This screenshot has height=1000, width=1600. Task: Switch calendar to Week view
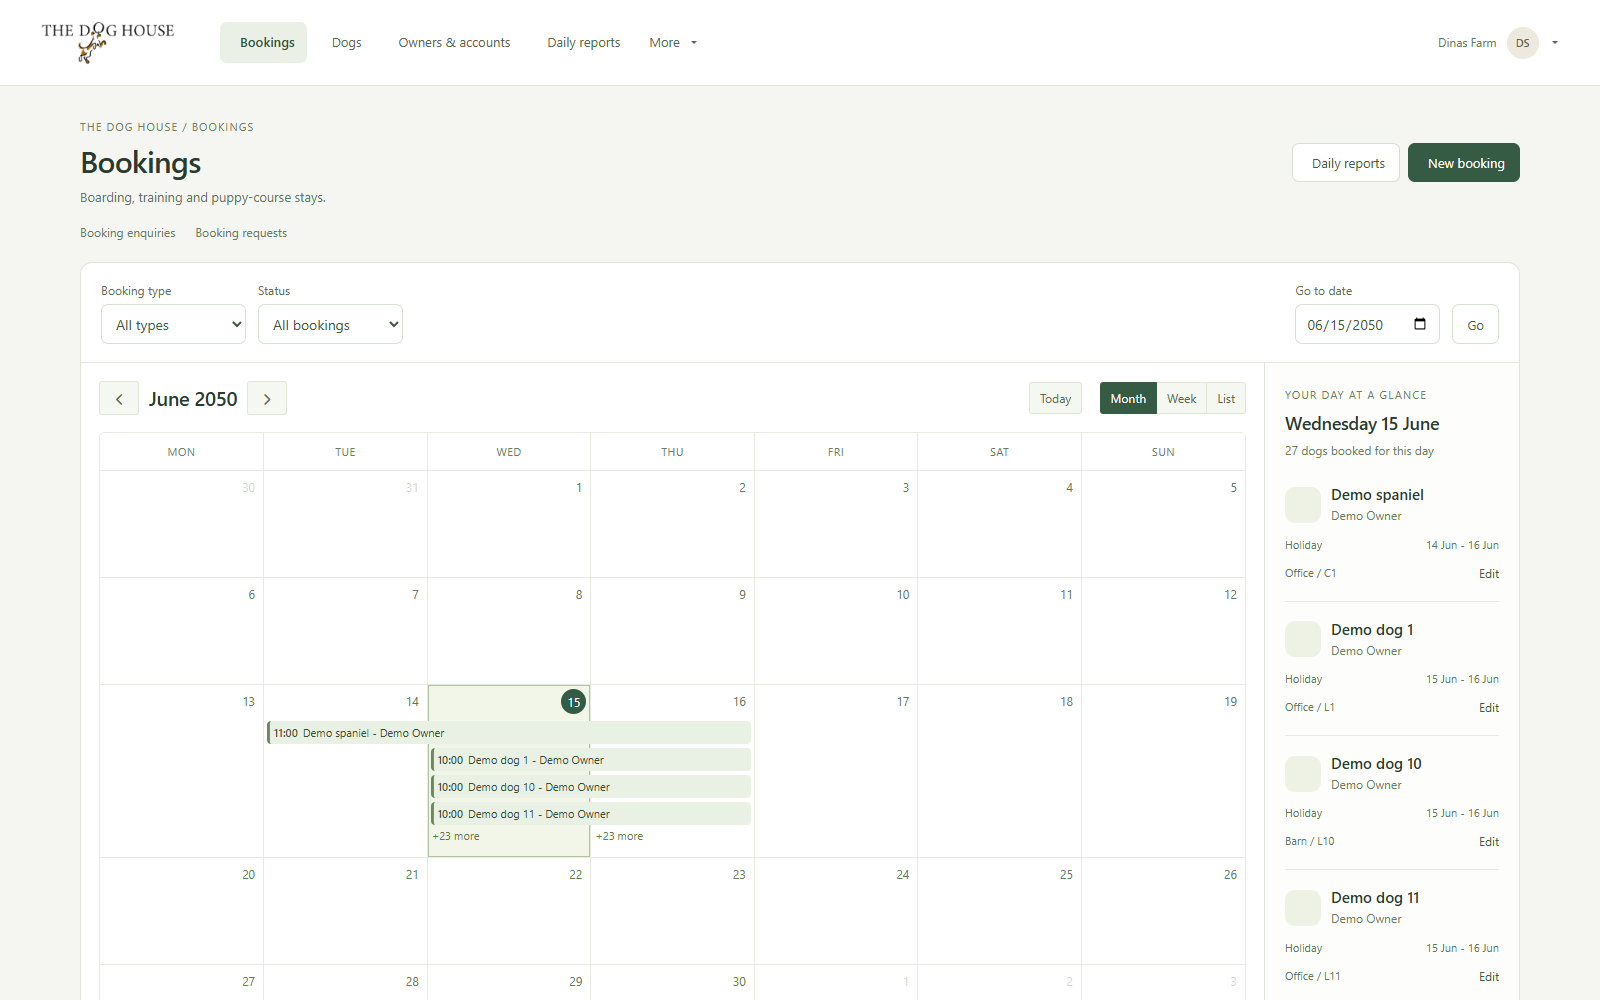point(1181,398)
